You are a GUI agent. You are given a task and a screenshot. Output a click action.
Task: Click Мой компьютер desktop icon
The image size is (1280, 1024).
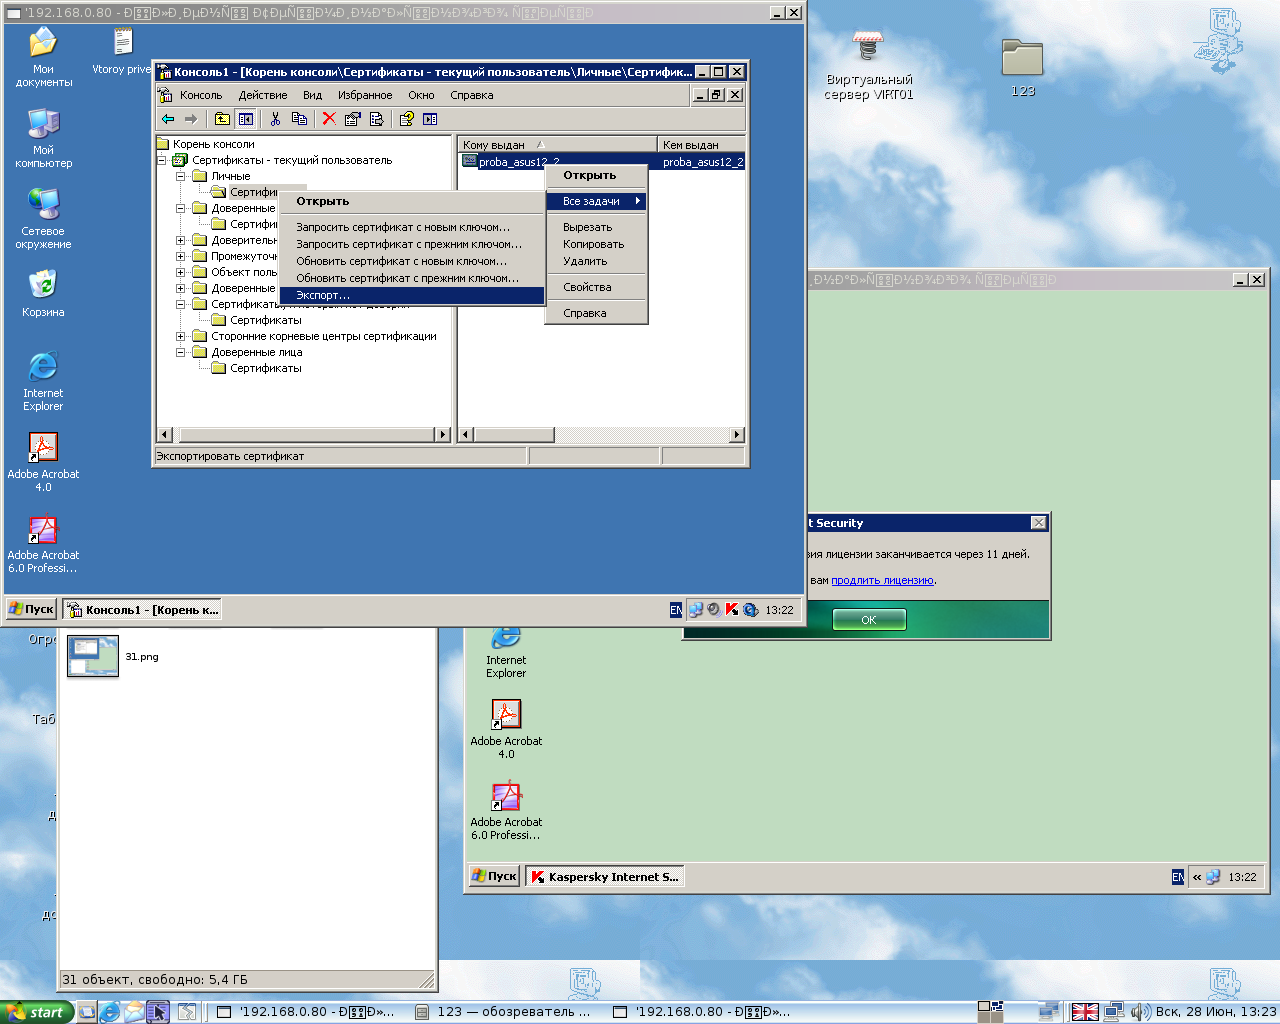(43, 124)
